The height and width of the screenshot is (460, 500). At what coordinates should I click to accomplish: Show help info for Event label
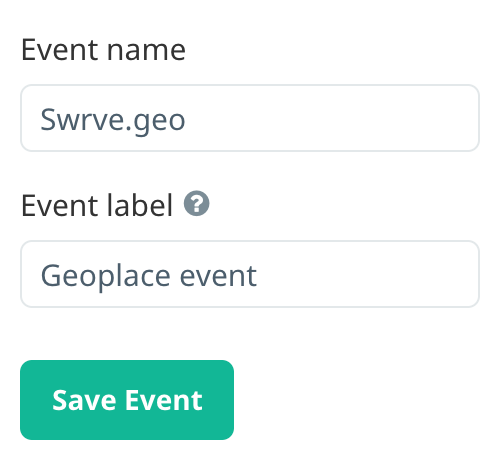coord(197,203)
